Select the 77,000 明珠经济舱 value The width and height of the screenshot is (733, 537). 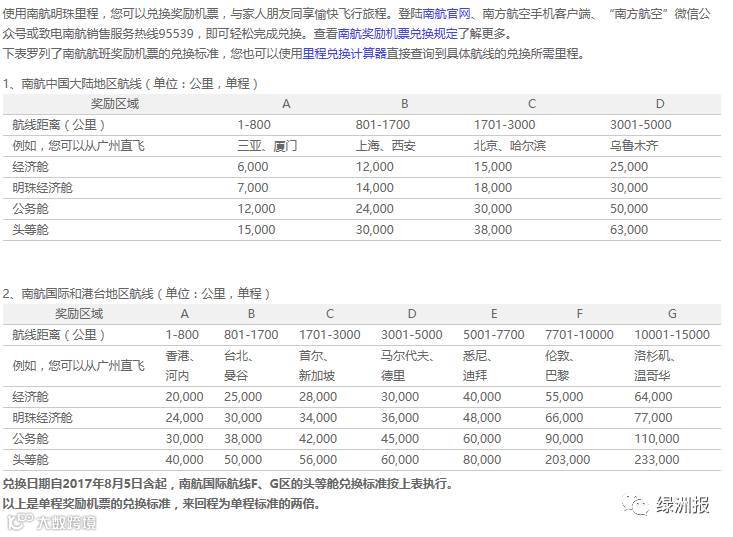(x=653, y=418)
